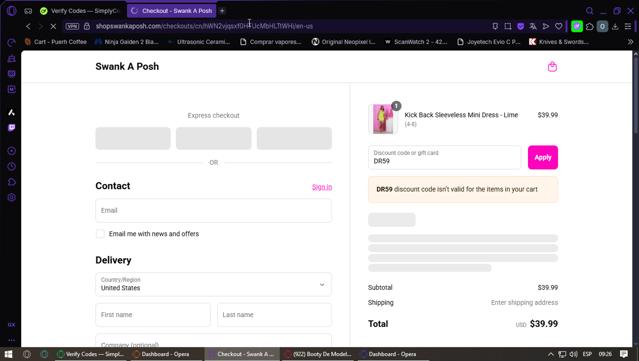Open the green shield extension
Viewport: 639px width, 361px height.
point(577,26)
